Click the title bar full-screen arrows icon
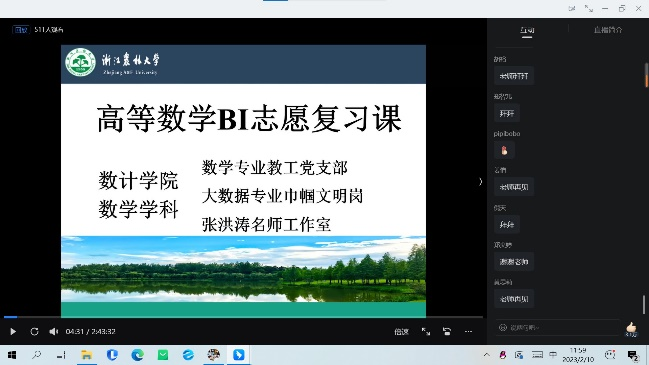649x365 pixels. click(x=589, y=8)
